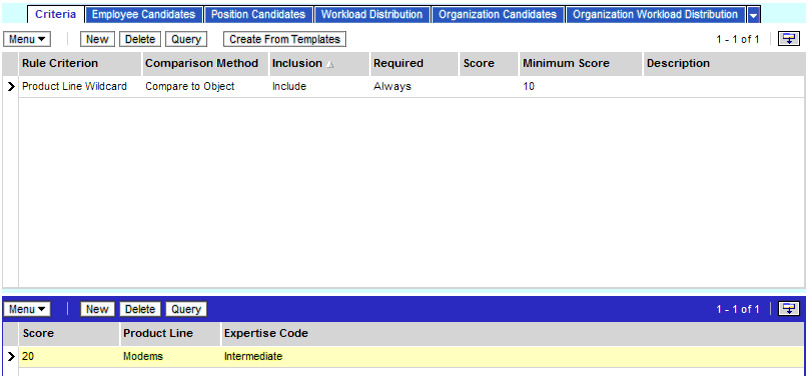Click the 1 - 1 of 1 counter in lower list
808x376 pixels.
point(737,310)
